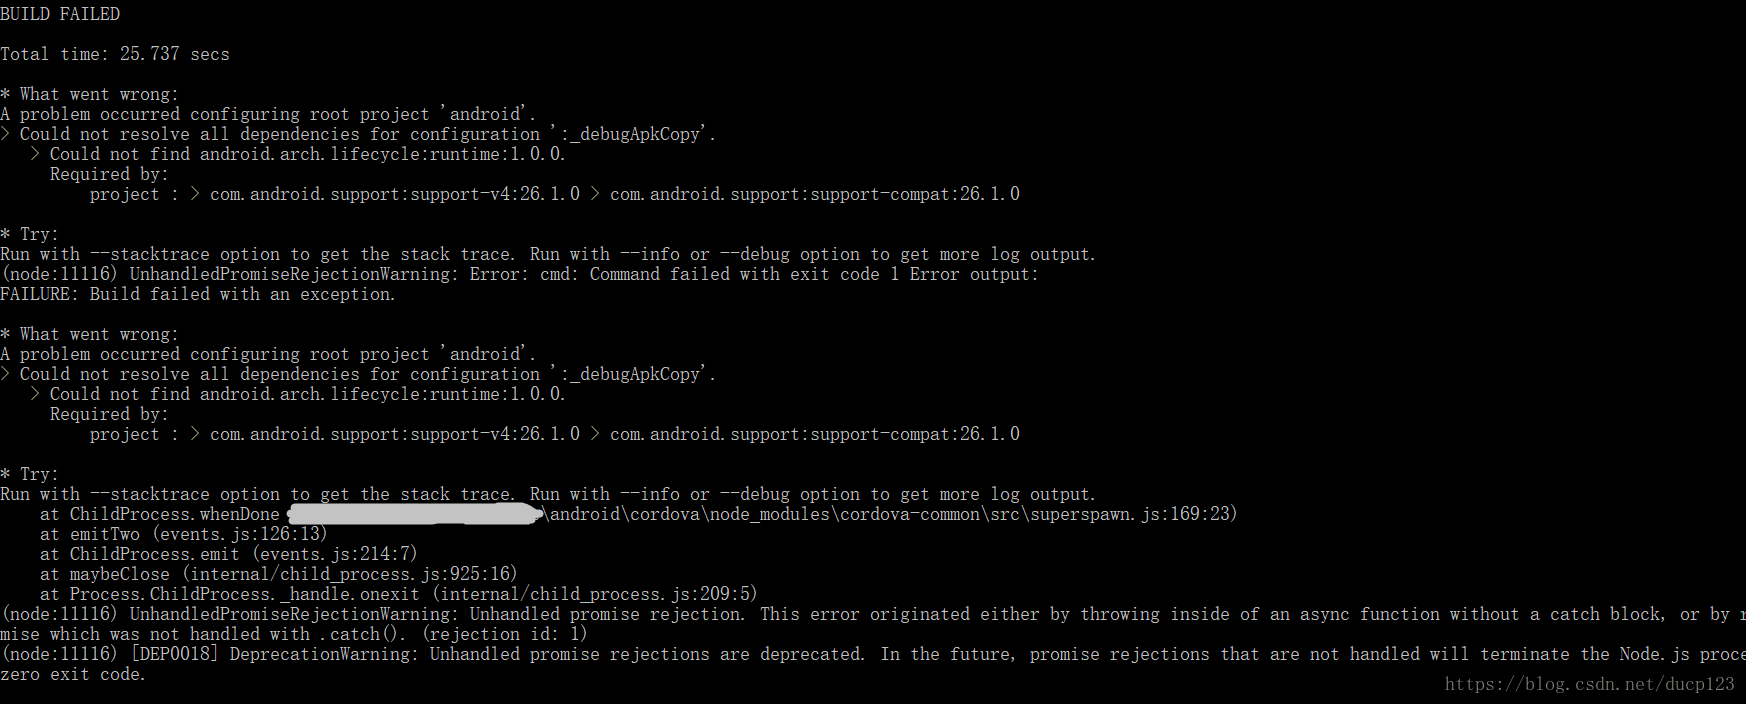
Task: Click the first 'What went wrong' line
Action: click(x=90, y=94)
